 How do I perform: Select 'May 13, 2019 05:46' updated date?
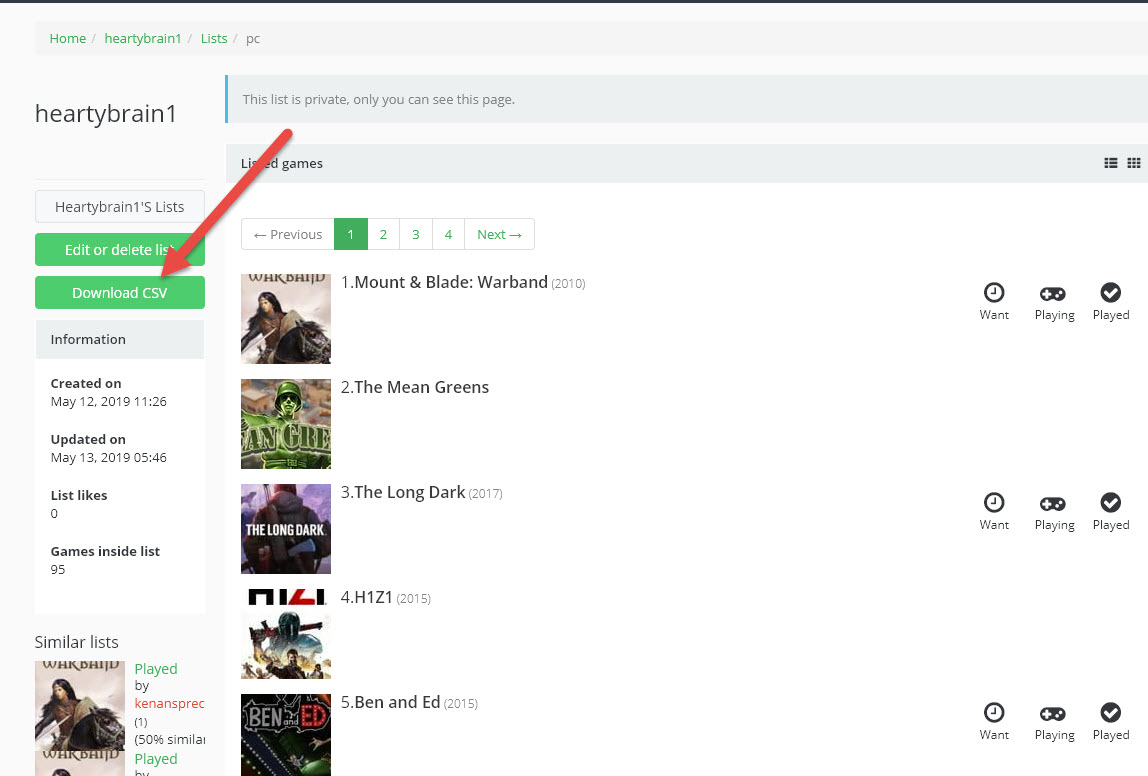click(108, 458)
